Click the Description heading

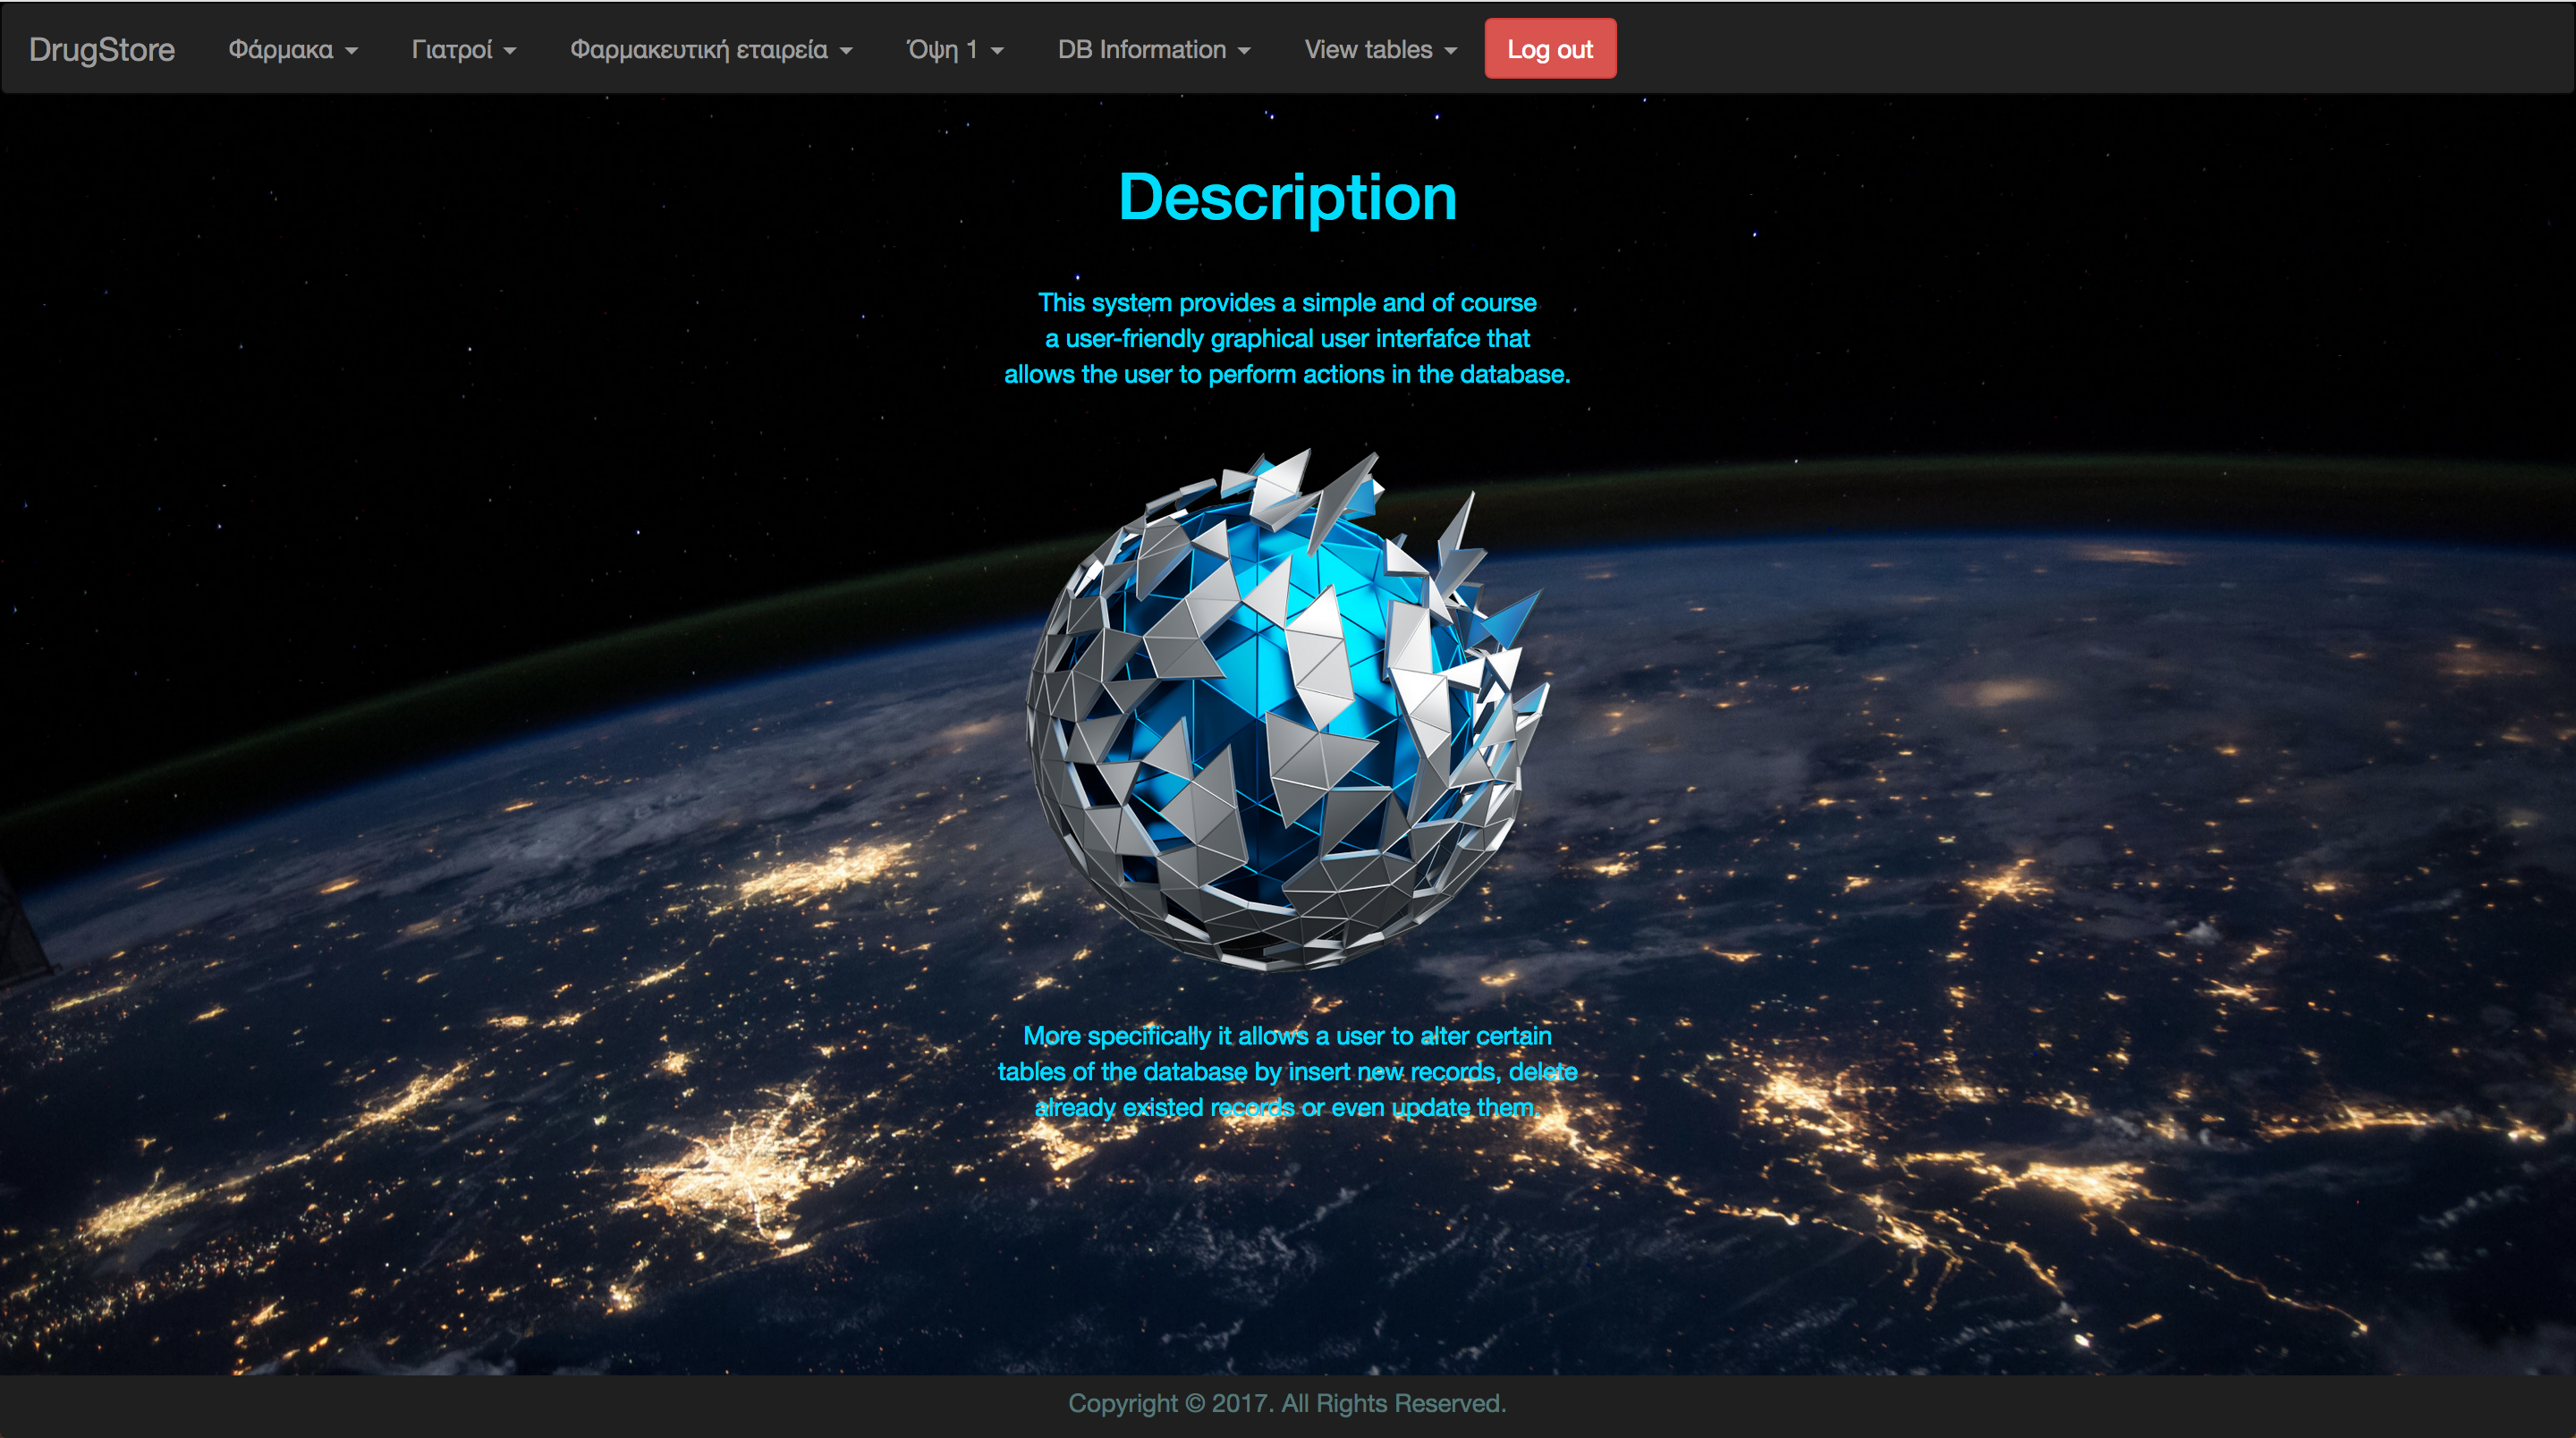point(1287,197)
